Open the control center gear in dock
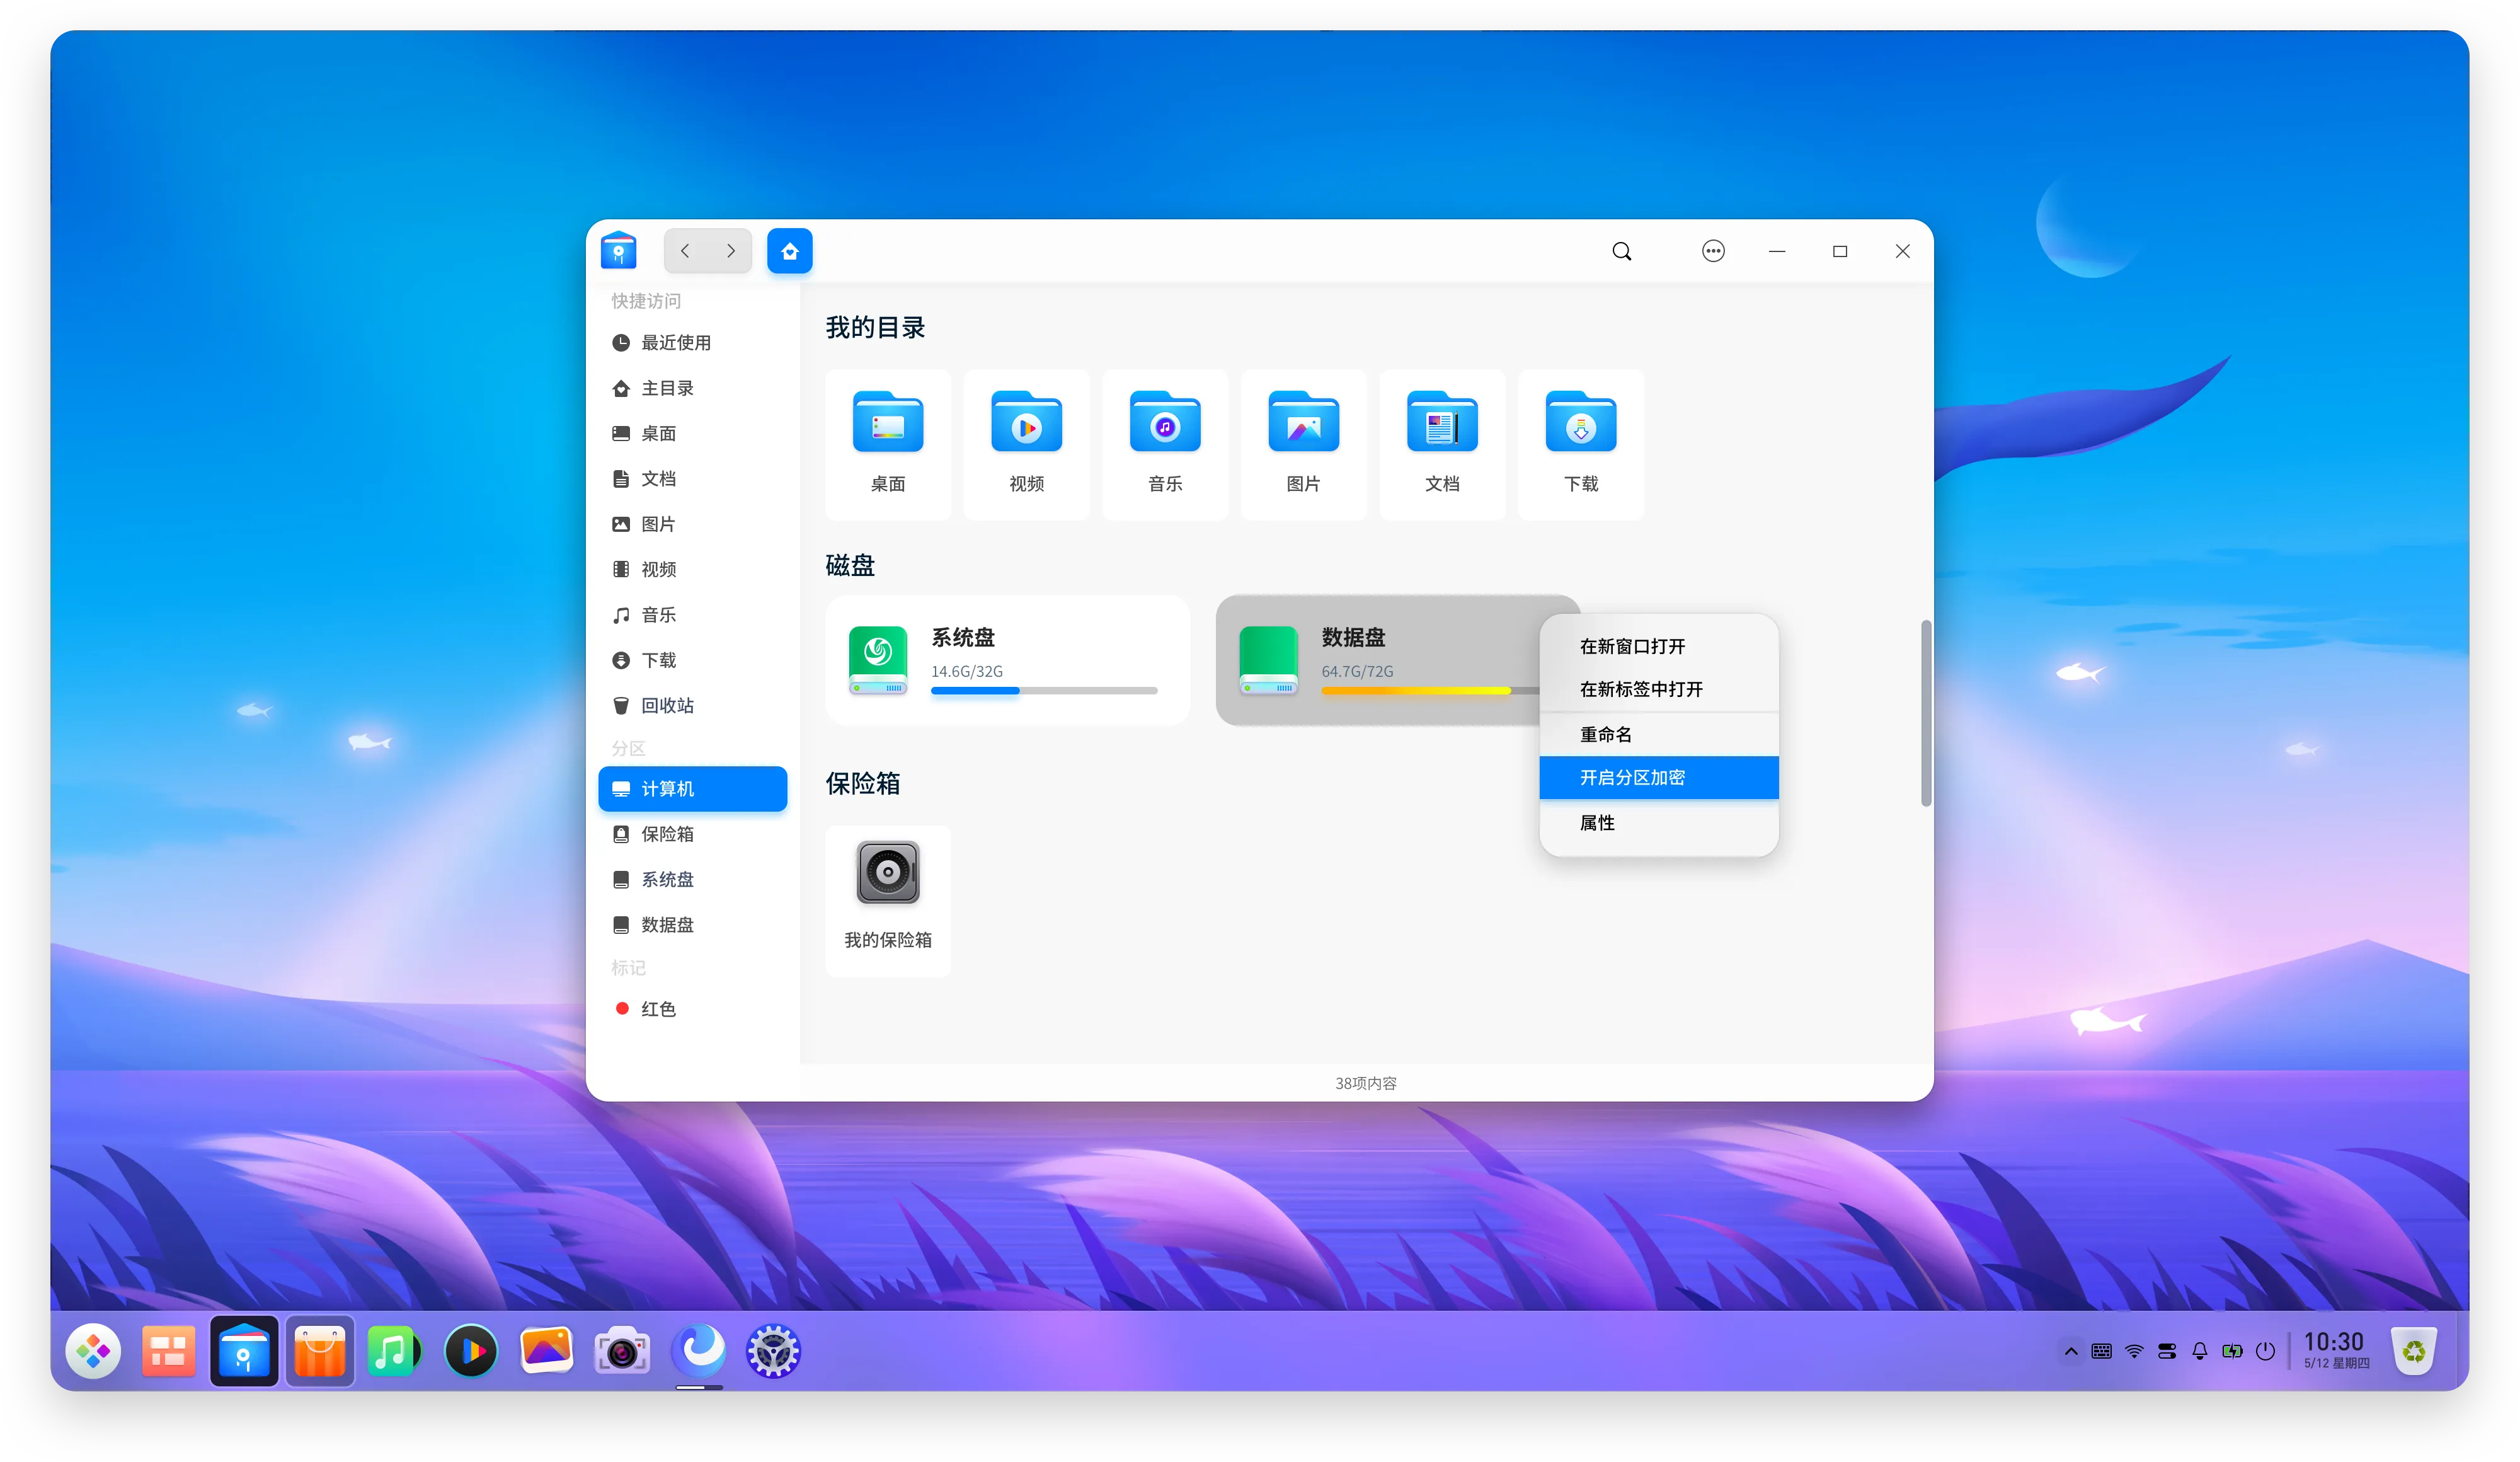This screenshot has height=1462, width=2520. (773, 1351)
